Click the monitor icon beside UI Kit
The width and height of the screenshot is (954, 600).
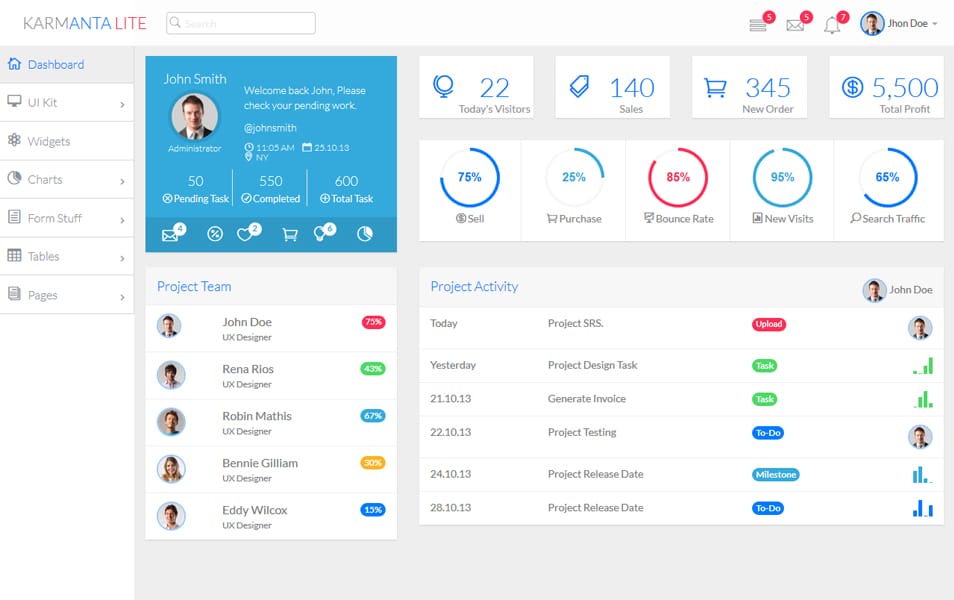click(14, 101)
